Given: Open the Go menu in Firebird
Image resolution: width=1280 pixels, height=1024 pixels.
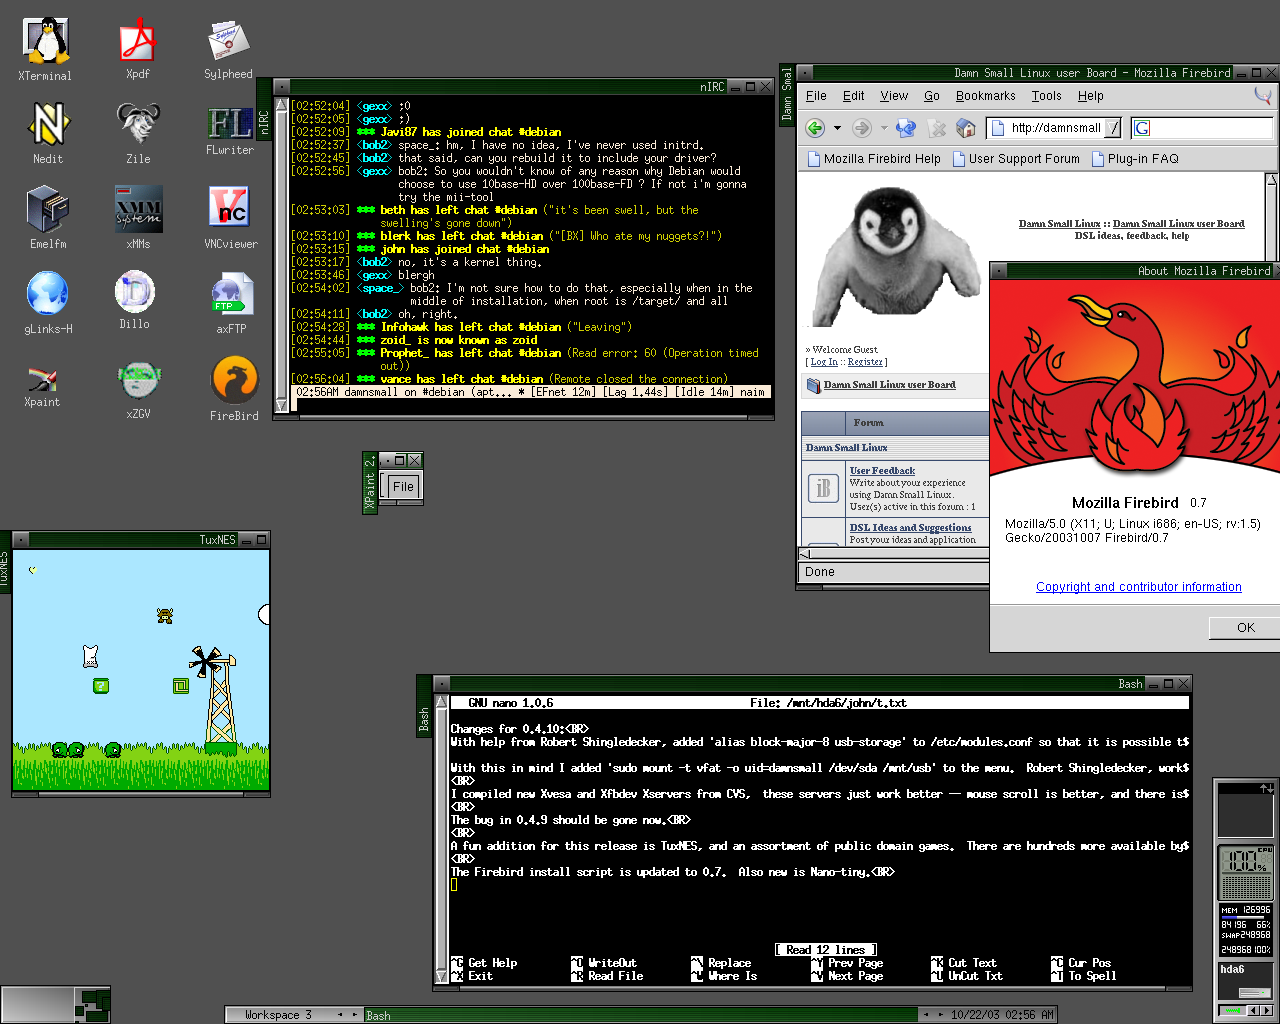Looking at the screenshot, I should click(x=932, y=96).
